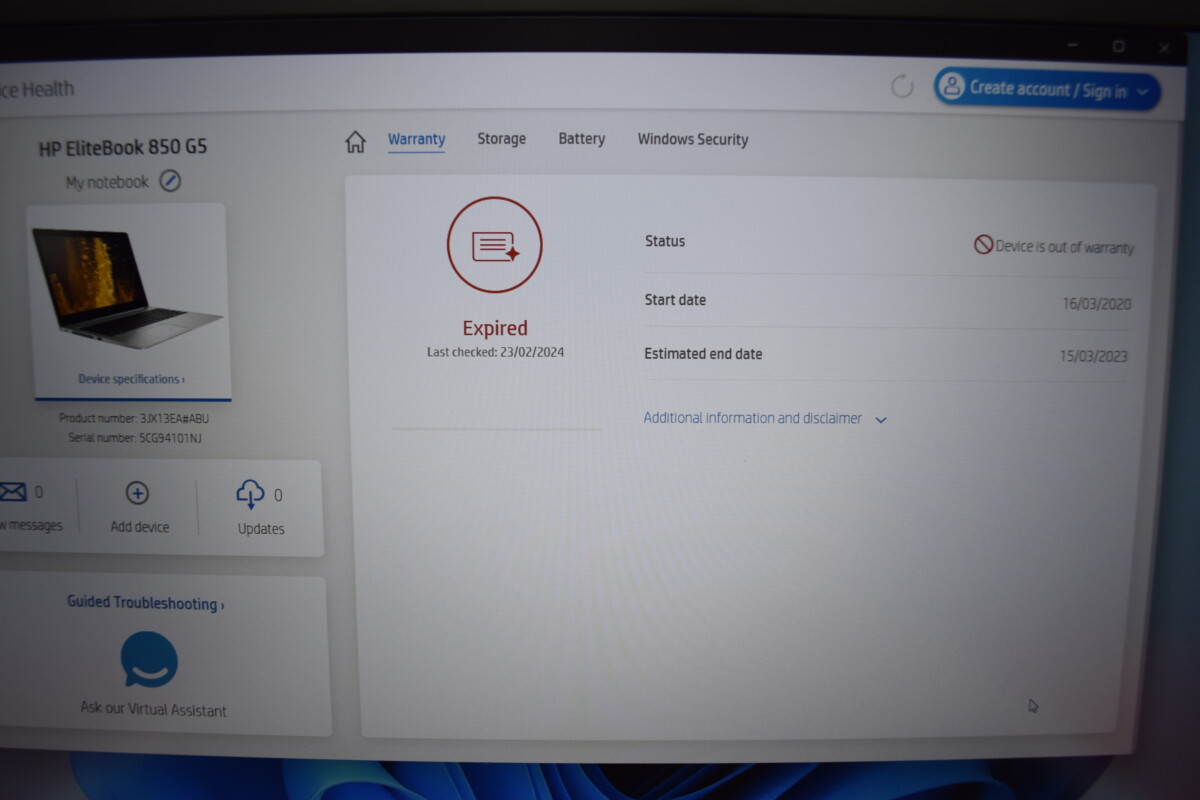Click the HP EliteBook 850 G5 title
This screenshot has height=800, width=1200.
pyautogui.click(x=122, y=147)
